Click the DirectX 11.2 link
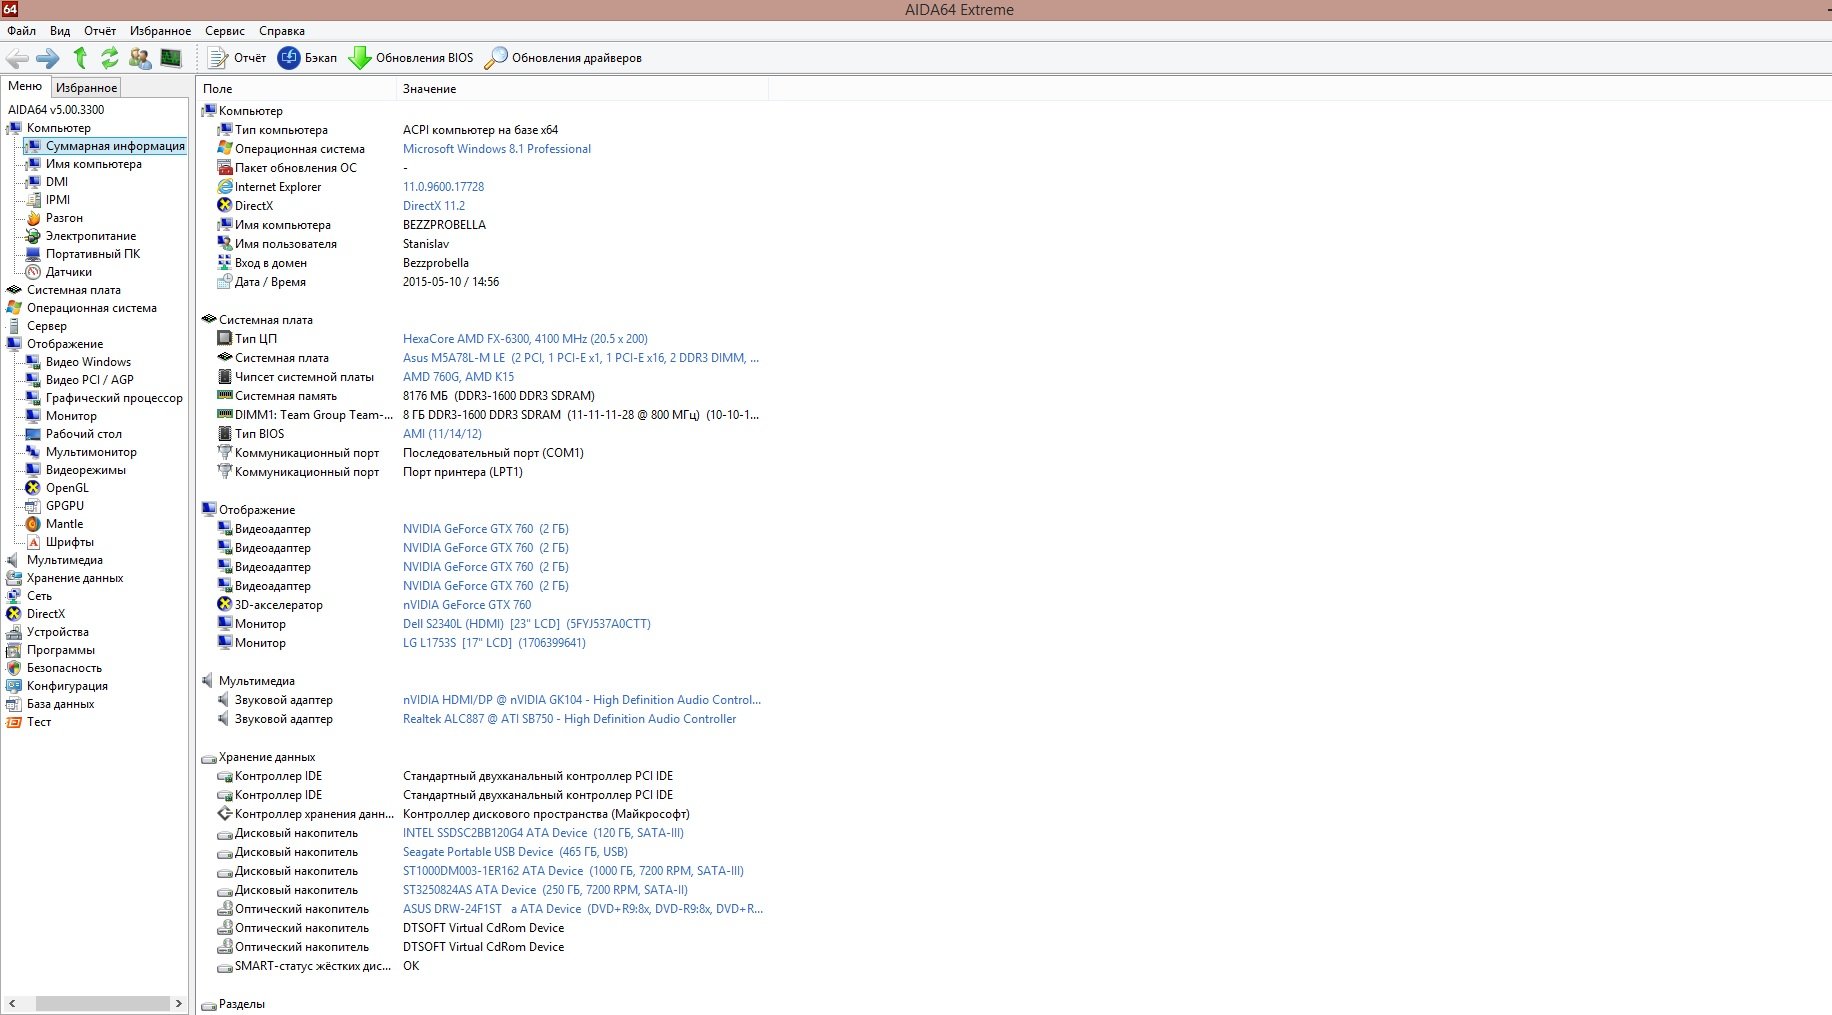Image resolution: width=1832 pixels, height=1015 pixels. (434, 206)
